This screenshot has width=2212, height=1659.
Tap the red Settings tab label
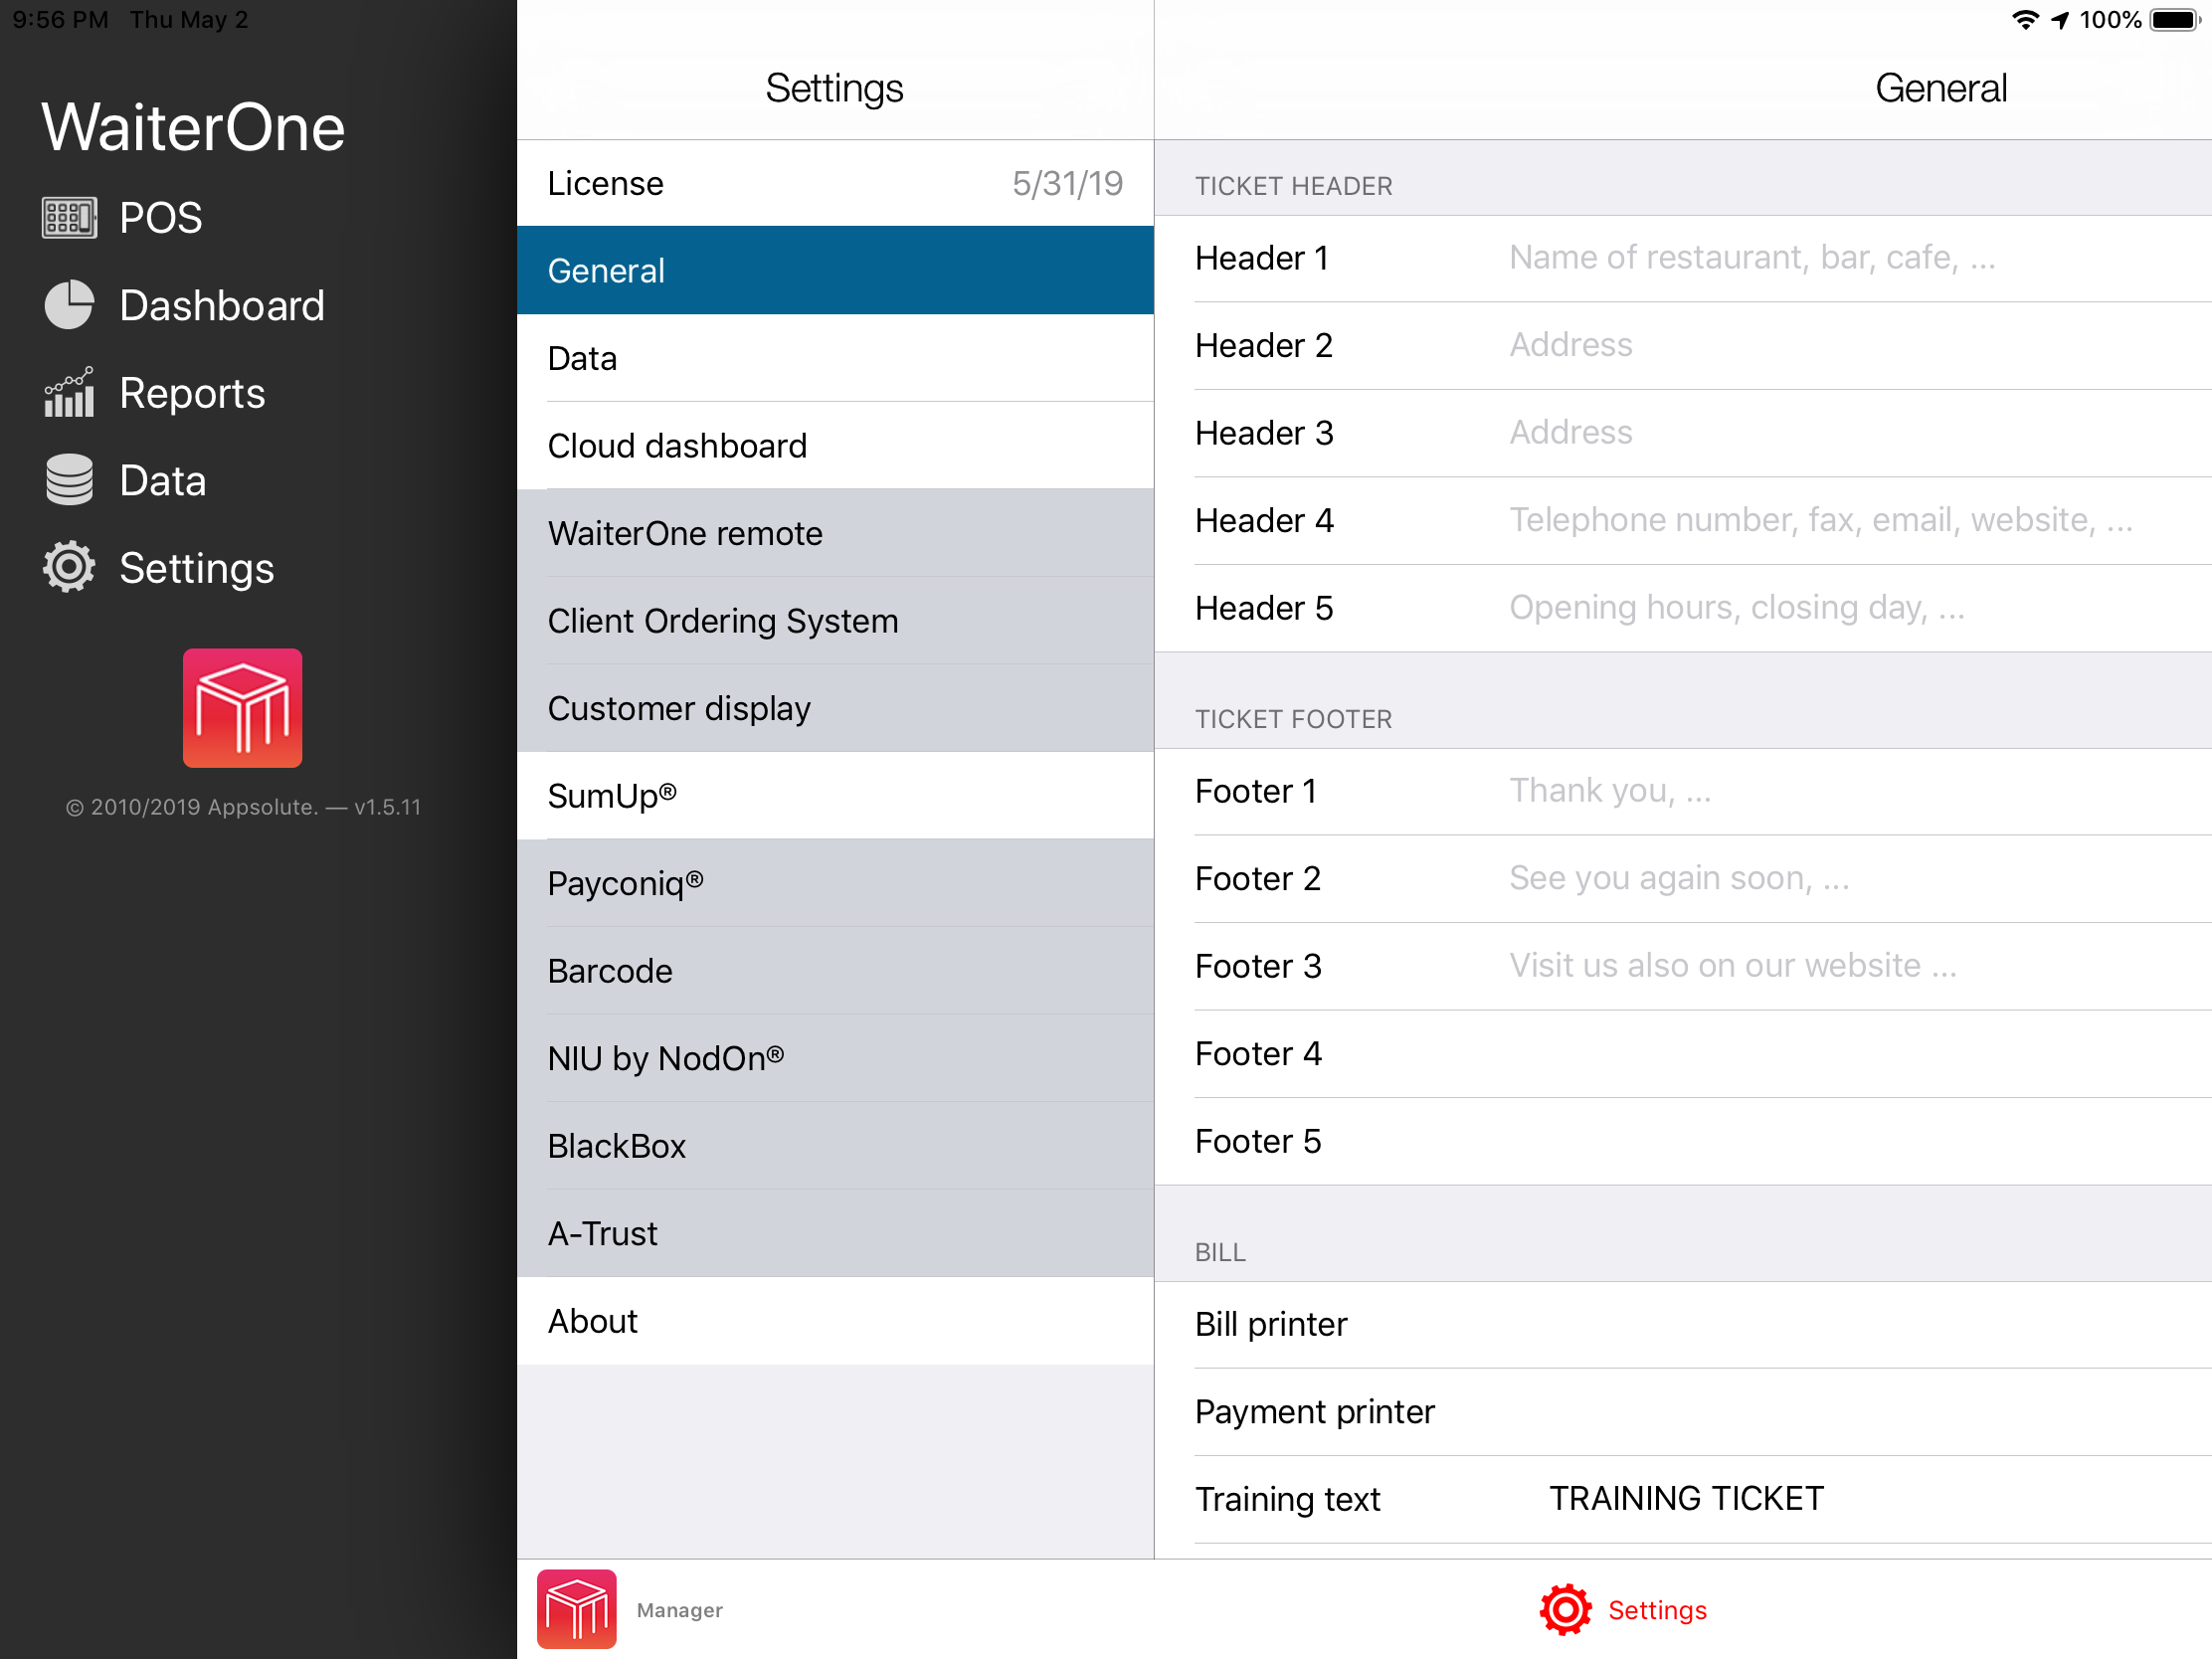(1657, 1610)
